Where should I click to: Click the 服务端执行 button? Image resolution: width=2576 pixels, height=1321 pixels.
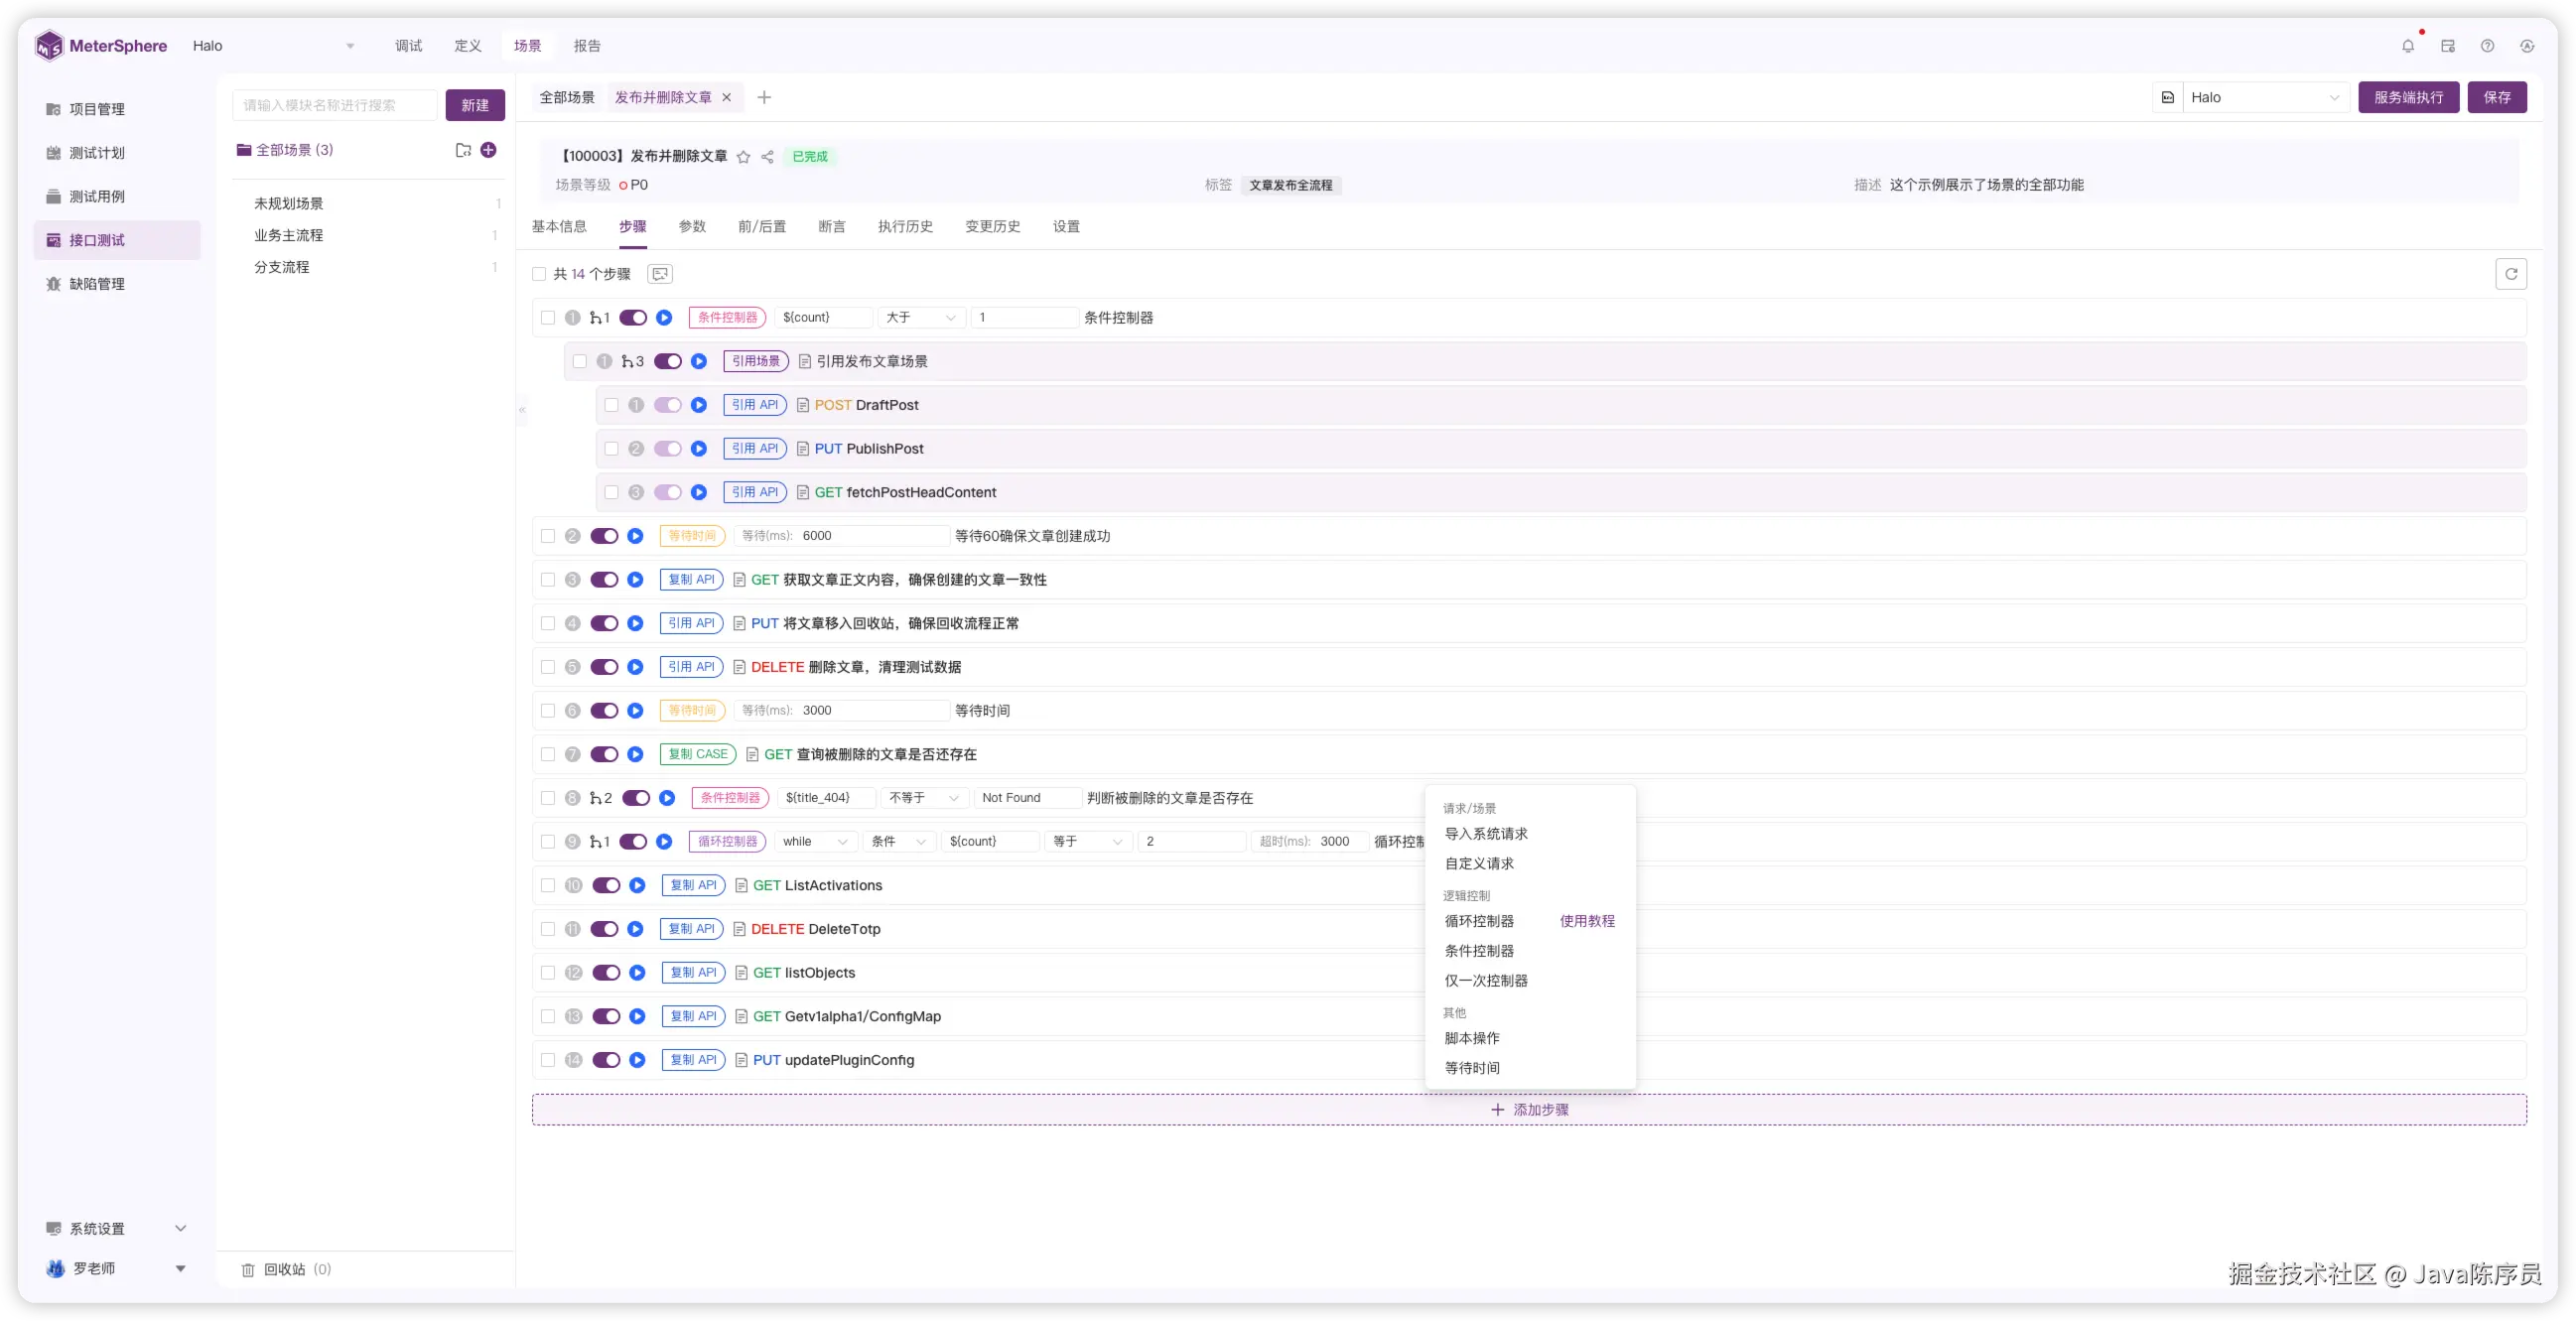(x=2407, y=98)
